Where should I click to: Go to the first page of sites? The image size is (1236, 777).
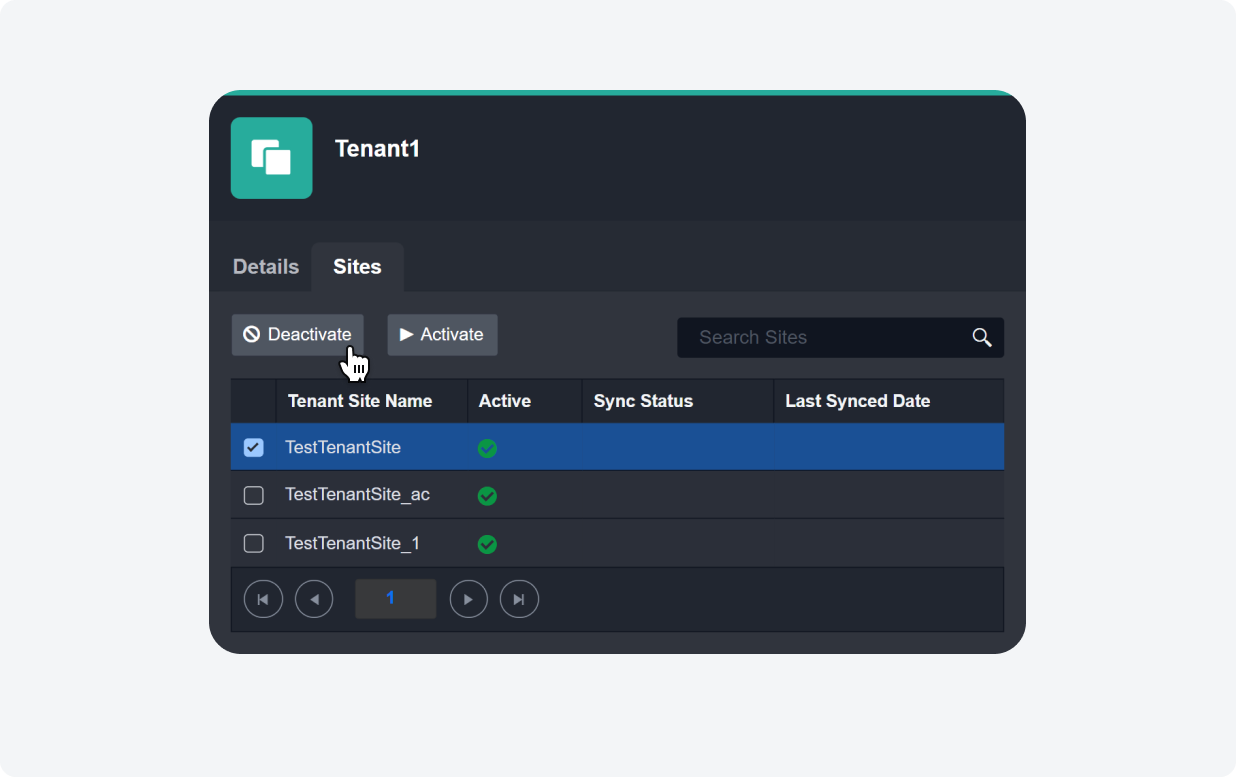[x=263, y=599]
